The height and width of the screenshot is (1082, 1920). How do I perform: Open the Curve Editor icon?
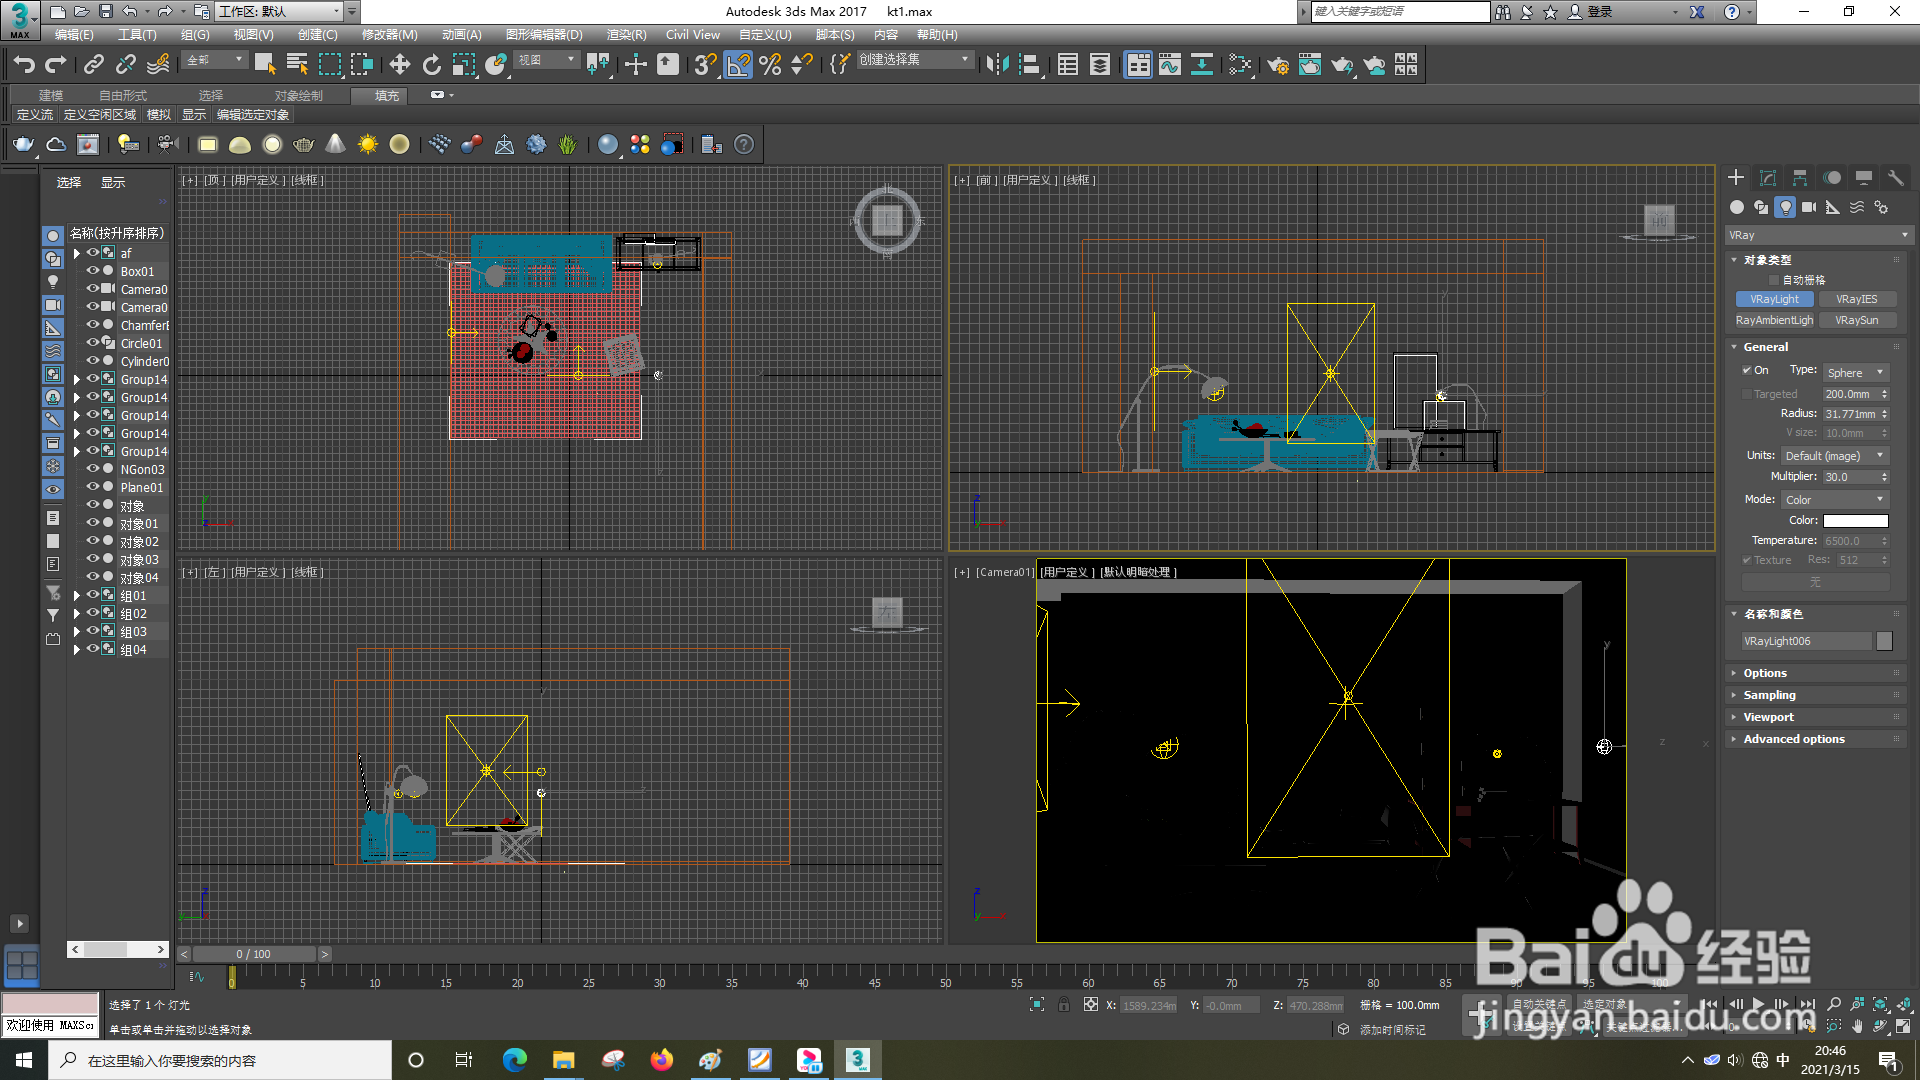1170,65
